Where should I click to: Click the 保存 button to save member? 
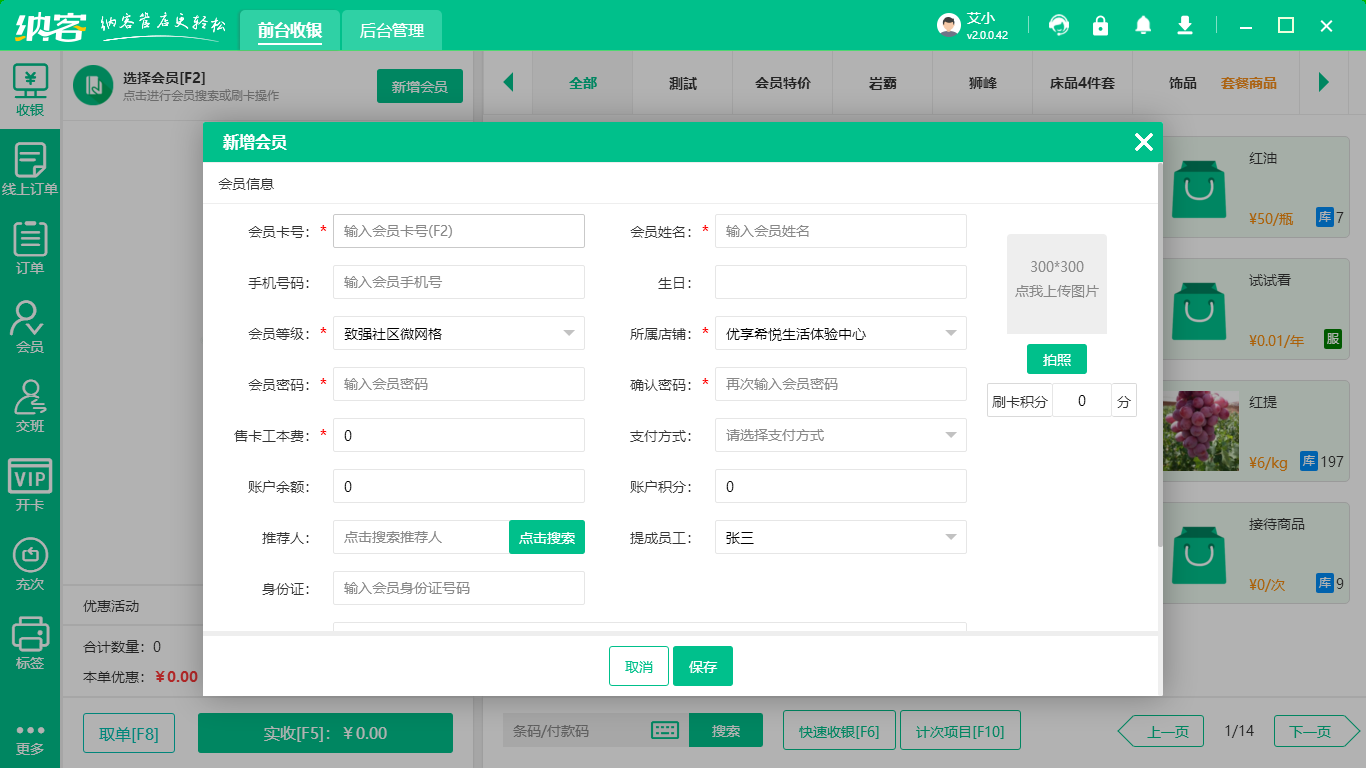click(703, 665)
